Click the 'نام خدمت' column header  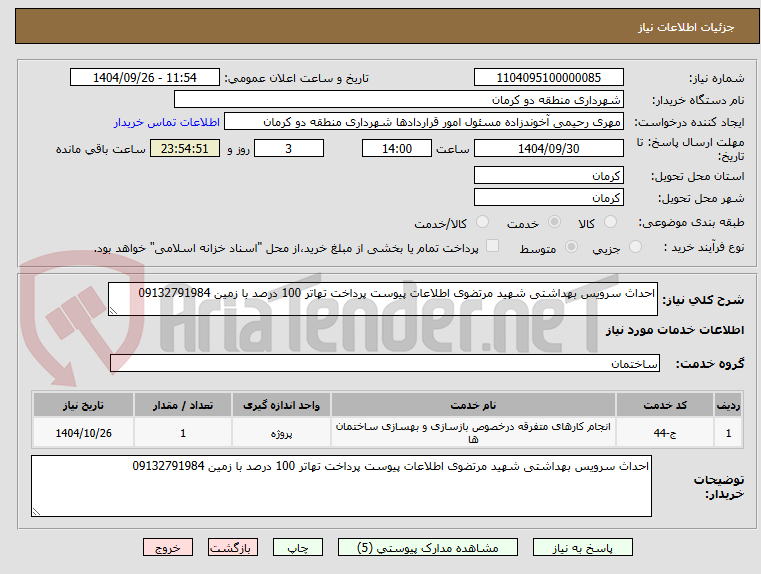[473, 405]
